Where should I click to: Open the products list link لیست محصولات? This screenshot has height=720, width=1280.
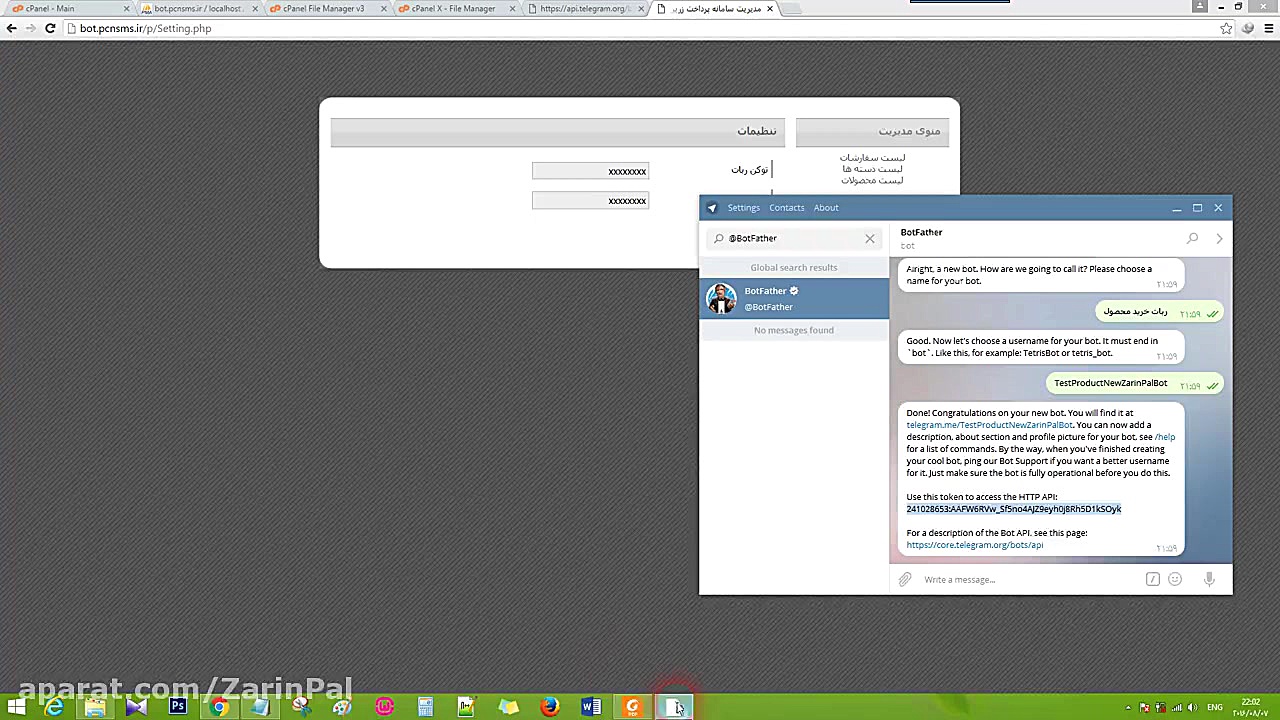(872, 180)
